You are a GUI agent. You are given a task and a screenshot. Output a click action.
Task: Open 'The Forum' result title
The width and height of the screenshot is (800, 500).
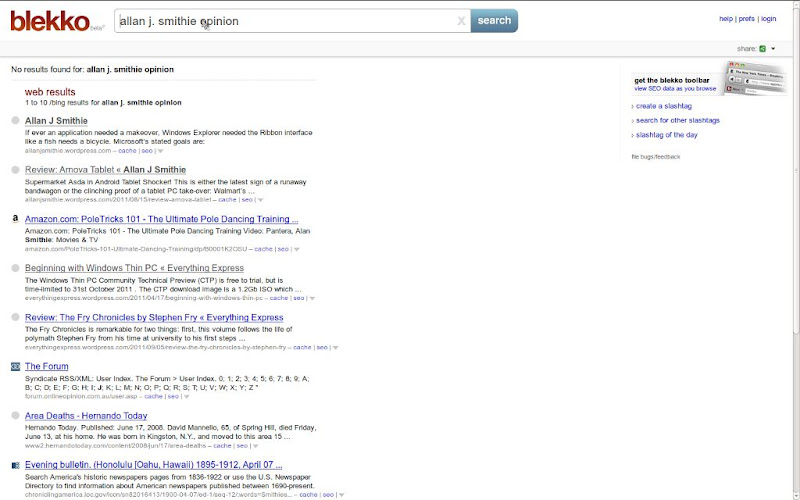pyautogui.click(x=46, y=366)
